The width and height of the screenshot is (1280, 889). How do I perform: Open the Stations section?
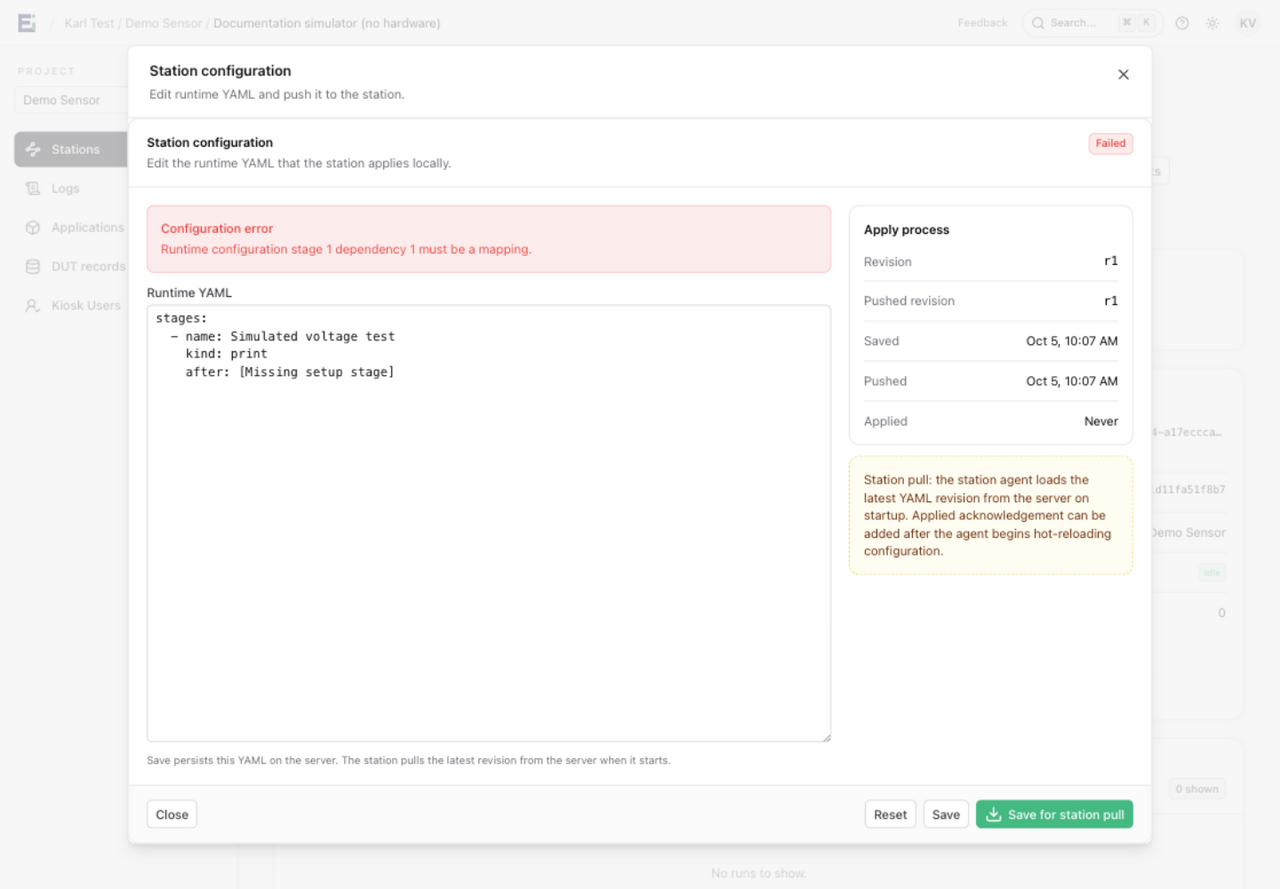coord(71,149)
